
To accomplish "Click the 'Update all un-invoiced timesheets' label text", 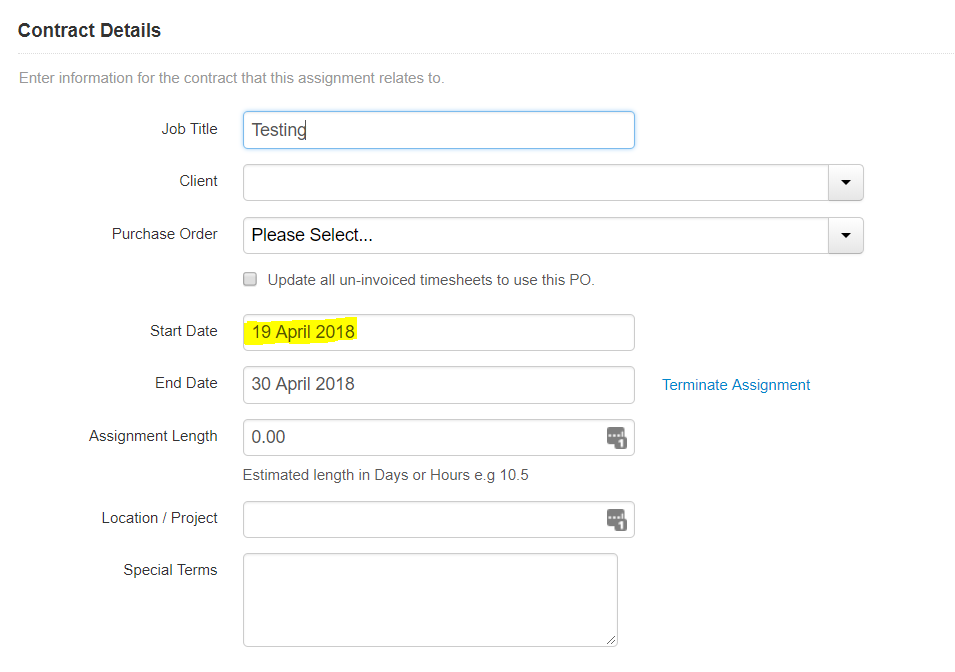I will click(x=431, y=280).
